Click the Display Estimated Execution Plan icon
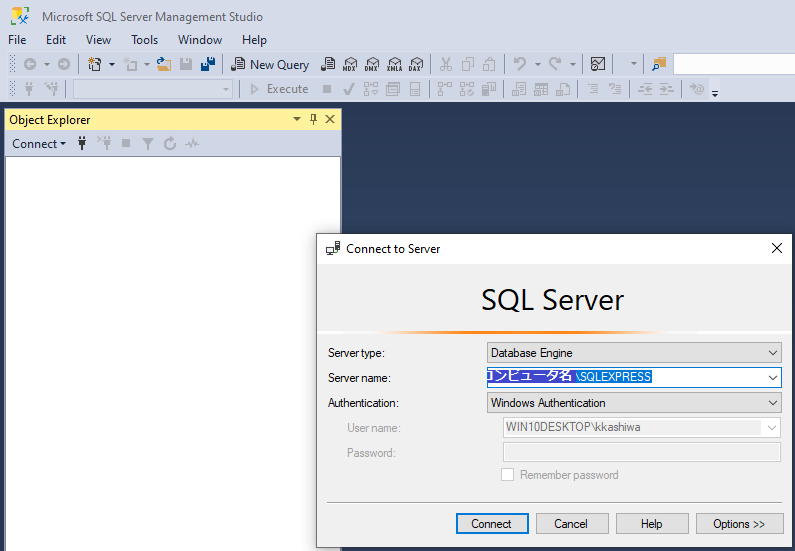795x551 pixels. pyautogui.click(x=371, y=89)
